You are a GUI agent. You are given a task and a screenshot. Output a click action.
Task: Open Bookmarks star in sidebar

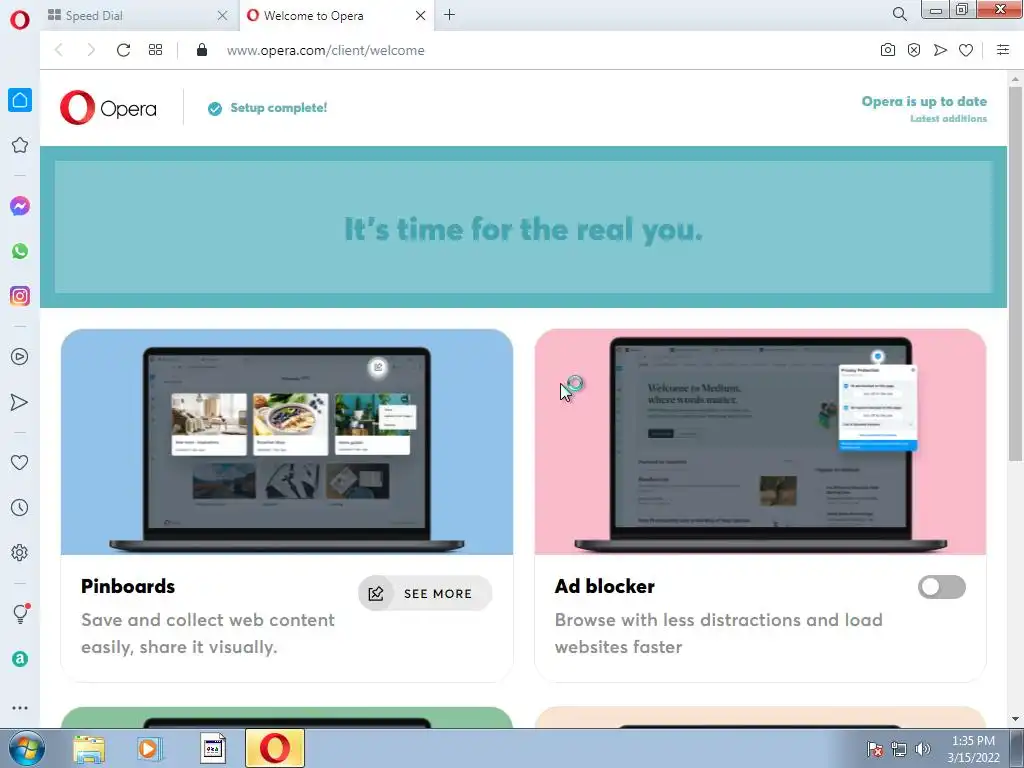[x=20, y=145]
